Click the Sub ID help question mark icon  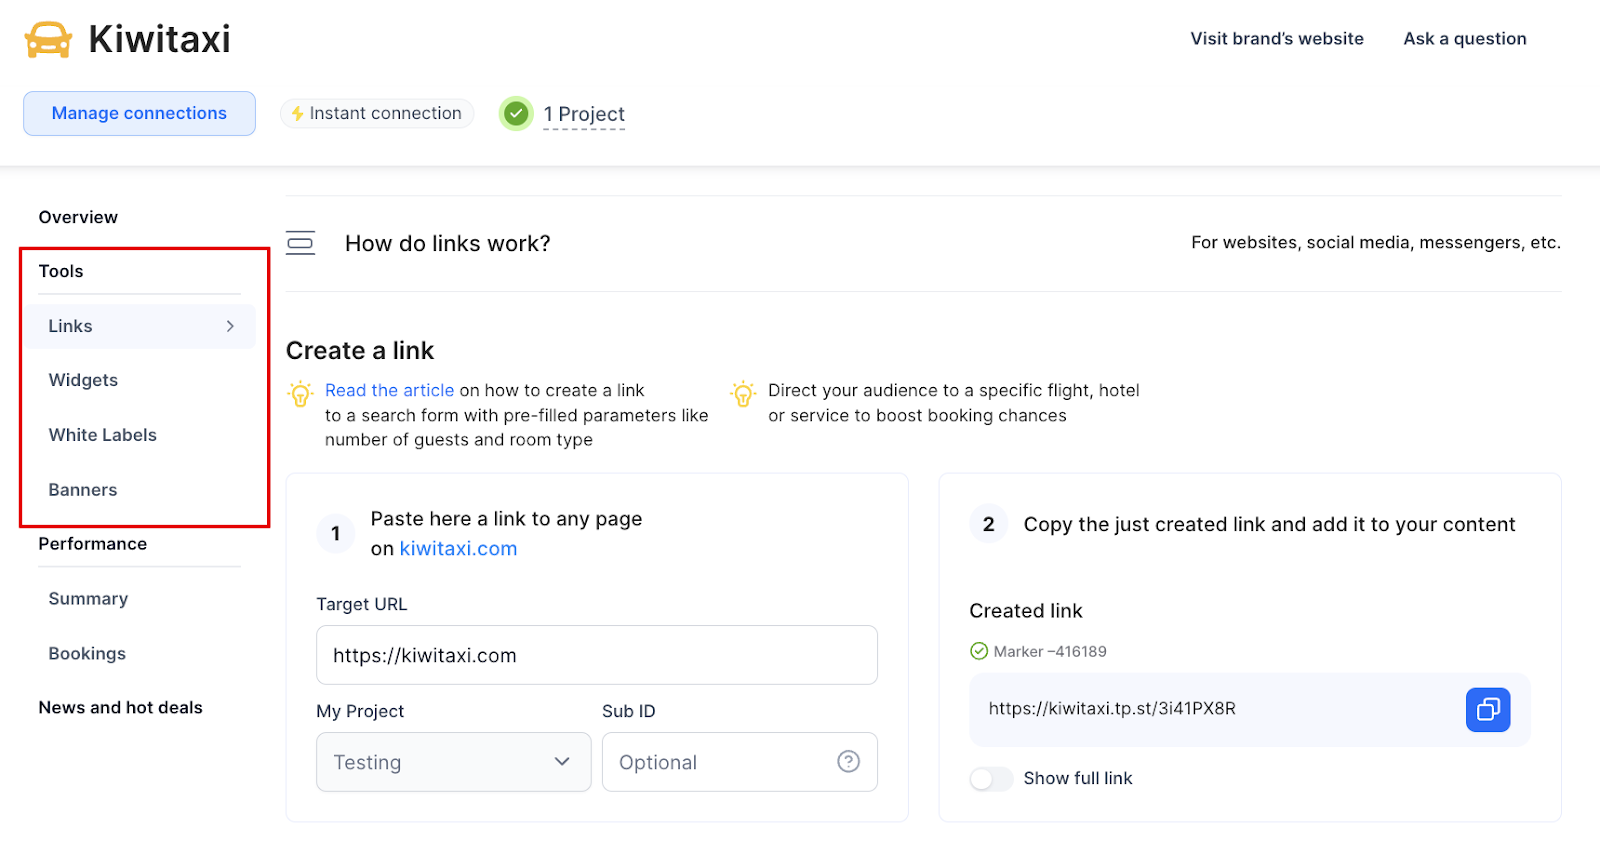[848, 762]
